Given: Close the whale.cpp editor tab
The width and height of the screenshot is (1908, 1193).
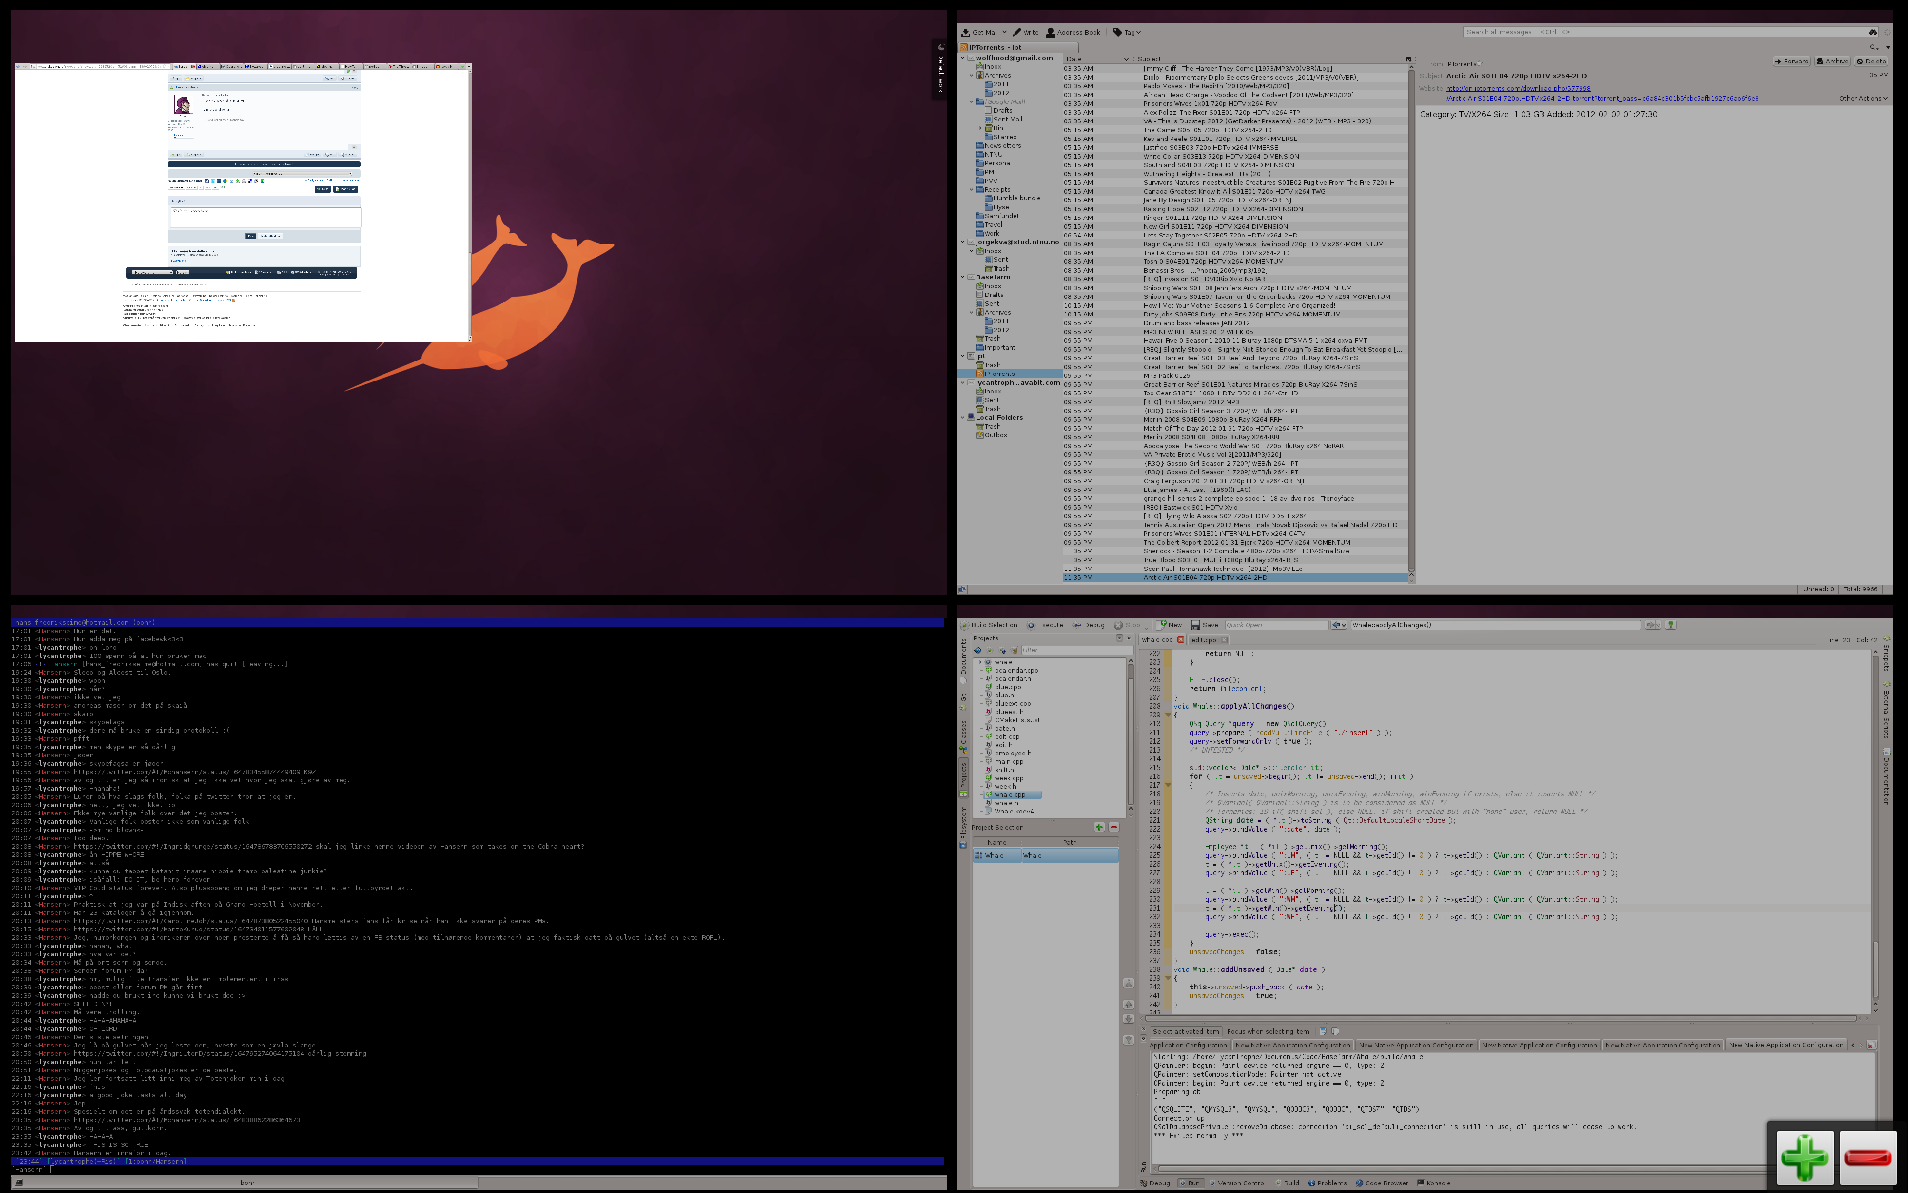Looking at the screenshot, I should 1180,640.
